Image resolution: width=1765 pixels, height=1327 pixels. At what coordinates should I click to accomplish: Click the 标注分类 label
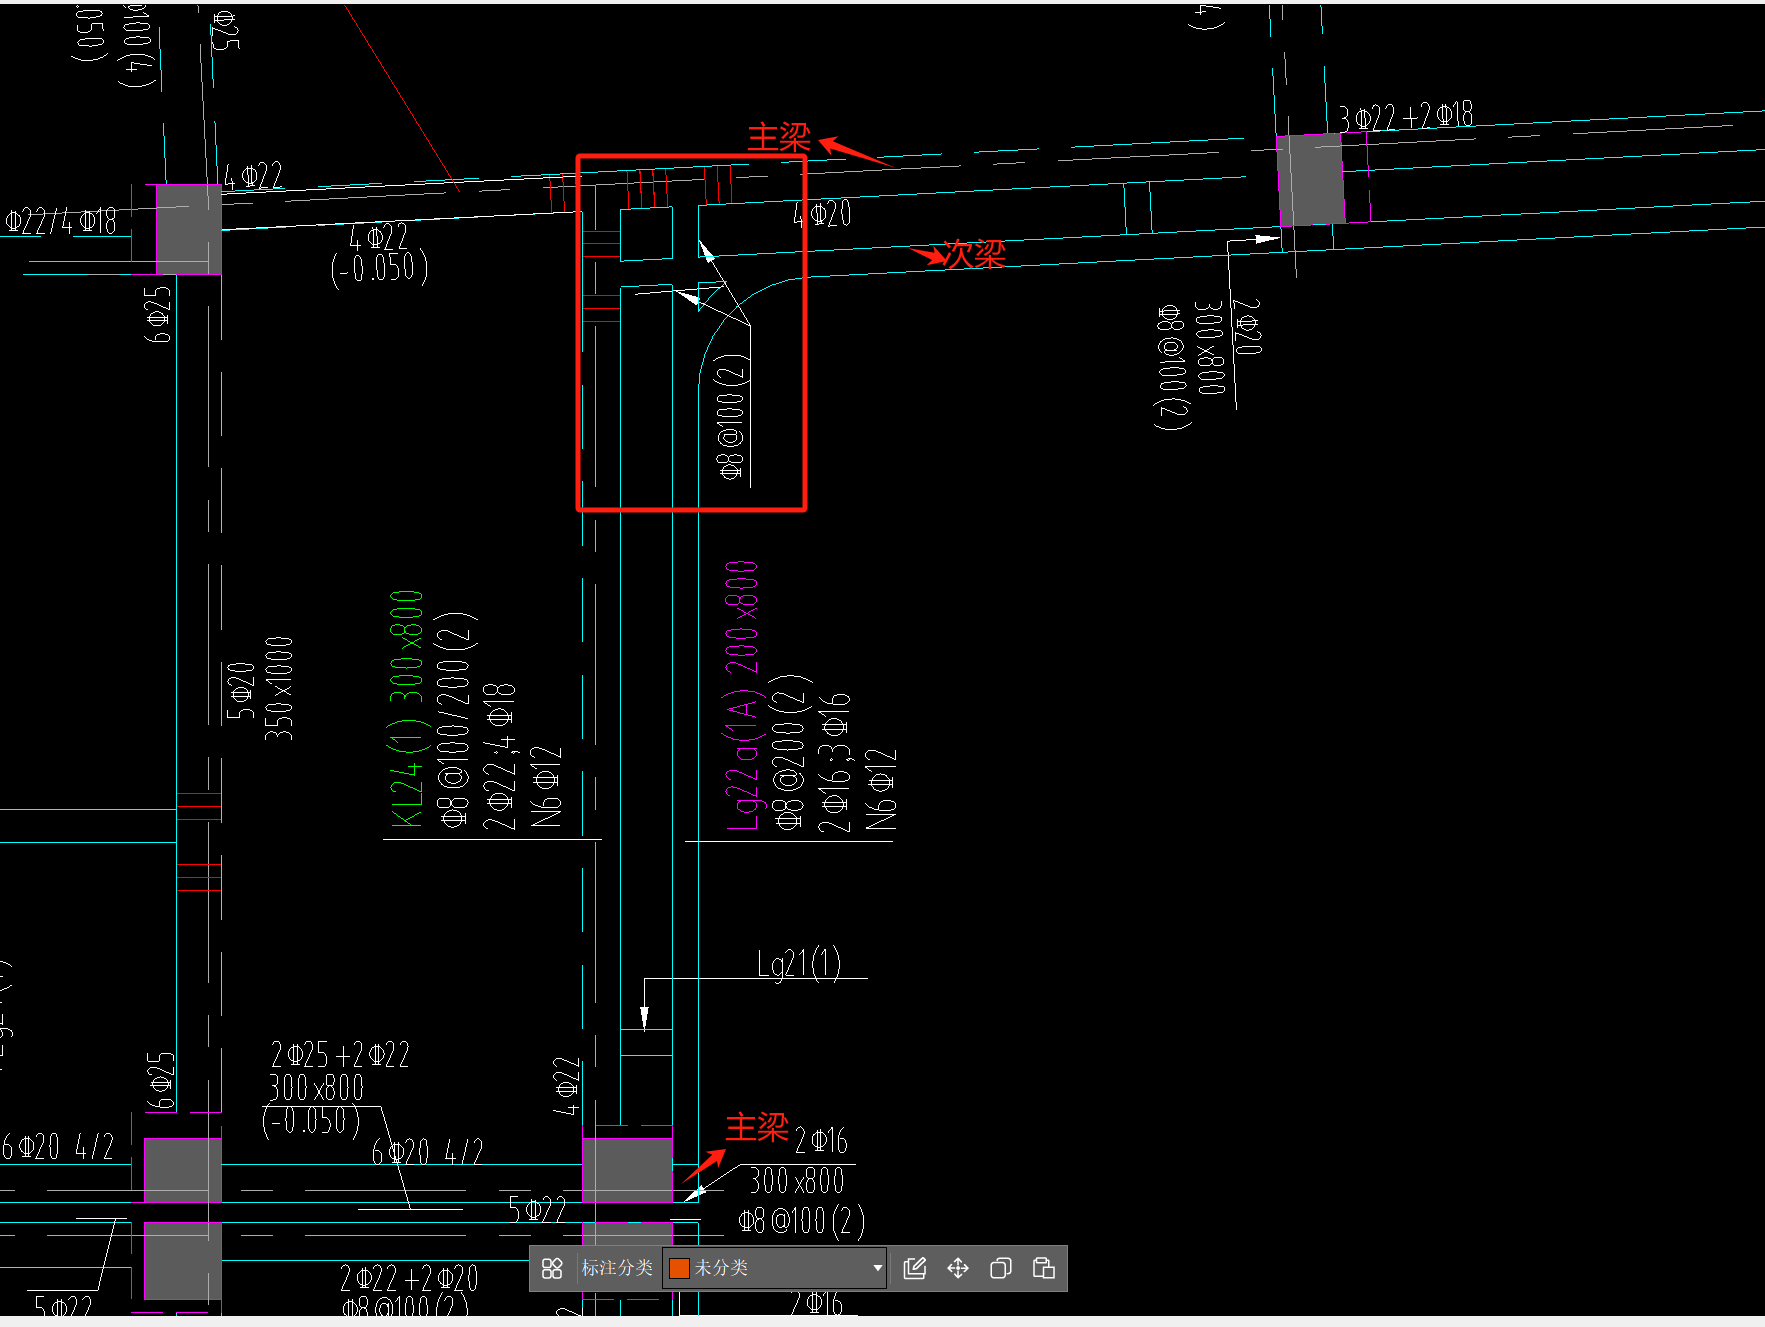click(x=617, y=1268)
